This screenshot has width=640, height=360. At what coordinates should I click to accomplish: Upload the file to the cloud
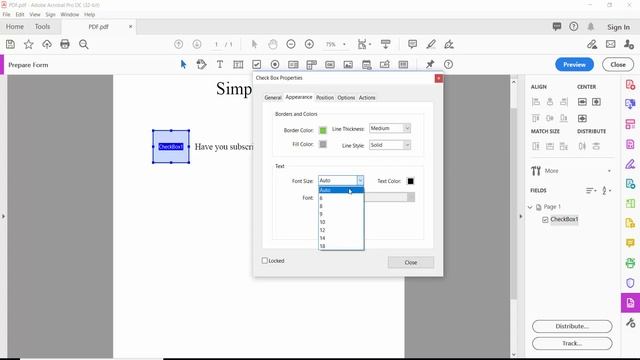pyautogui.click(x=47, y=44)
